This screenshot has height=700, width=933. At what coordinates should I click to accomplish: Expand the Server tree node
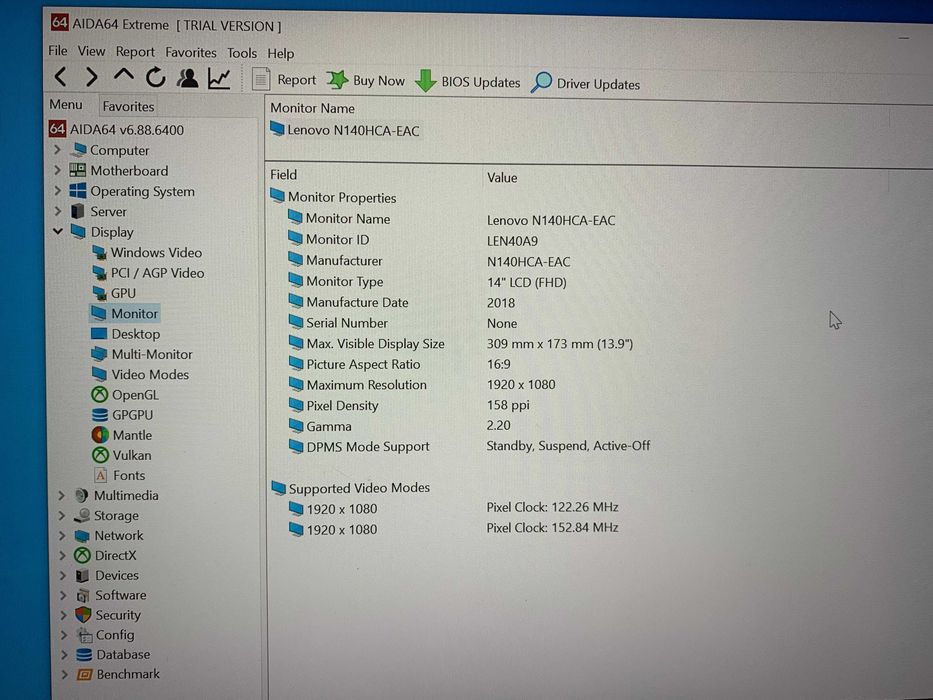[x=58, y=211]
